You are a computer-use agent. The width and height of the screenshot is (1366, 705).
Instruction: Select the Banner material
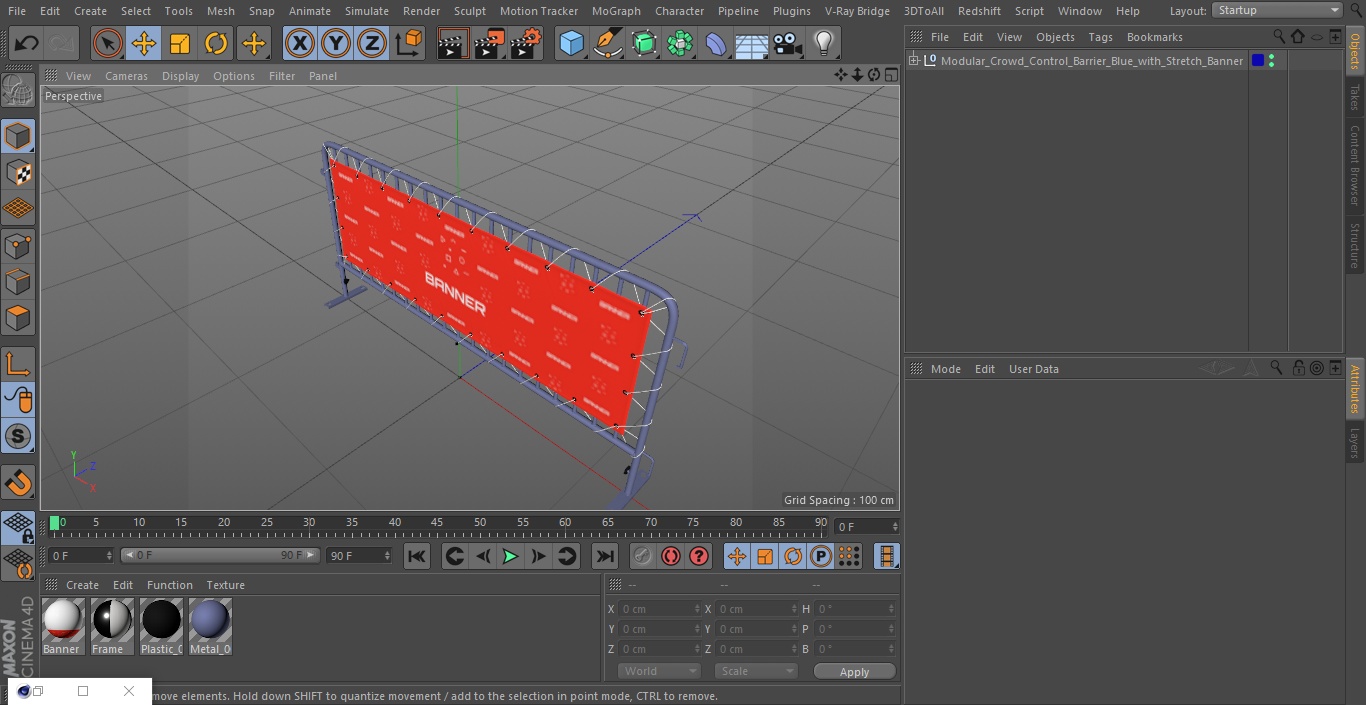tap(63, 627)
